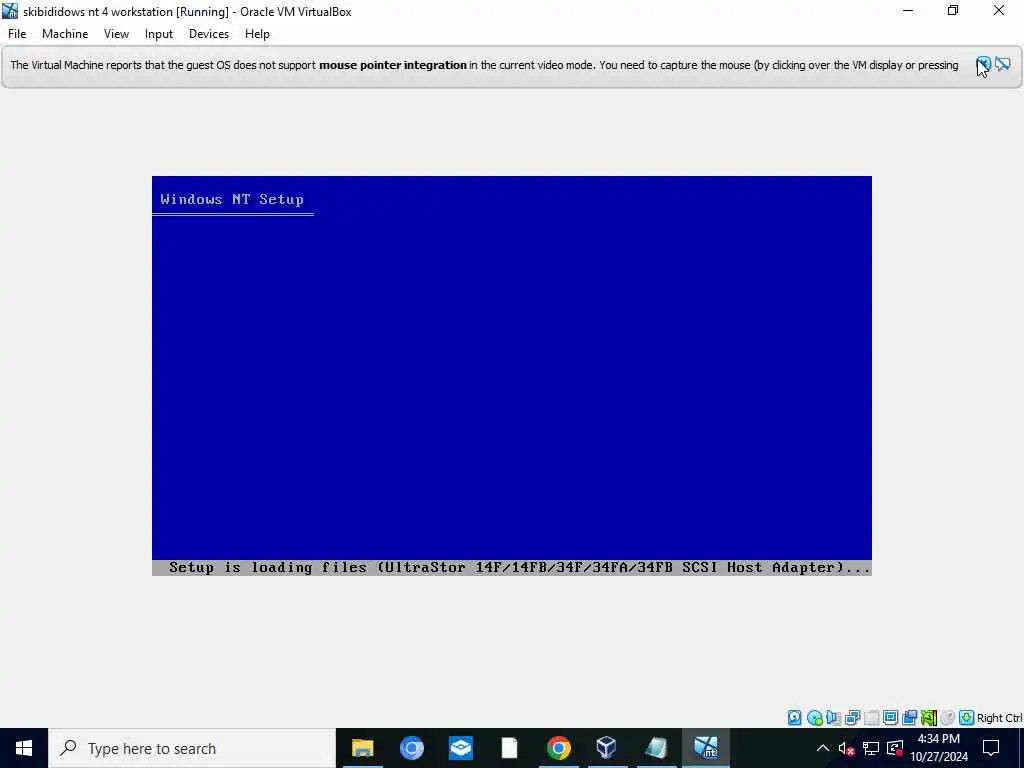
Task: Click the sync error tray icon
Action: (x=895, y=748)
